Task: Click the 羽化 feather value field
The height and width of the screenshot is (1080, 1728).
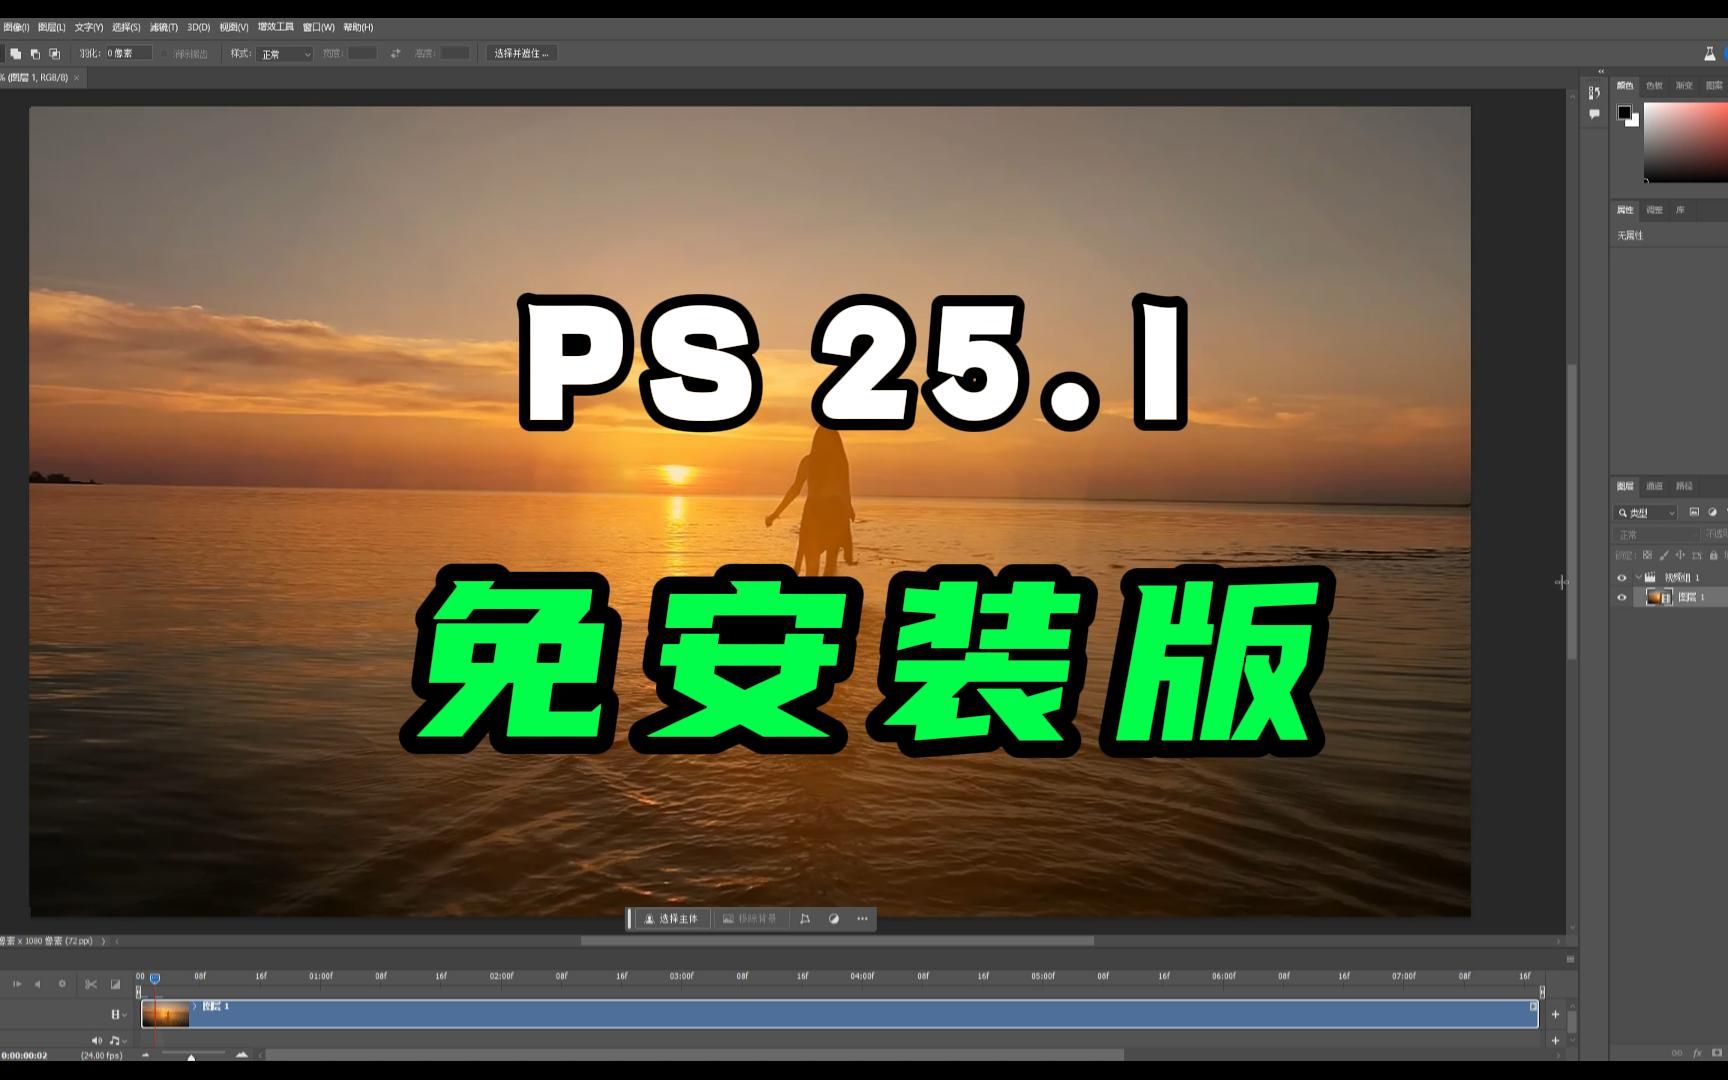Action: pos(129,53)
